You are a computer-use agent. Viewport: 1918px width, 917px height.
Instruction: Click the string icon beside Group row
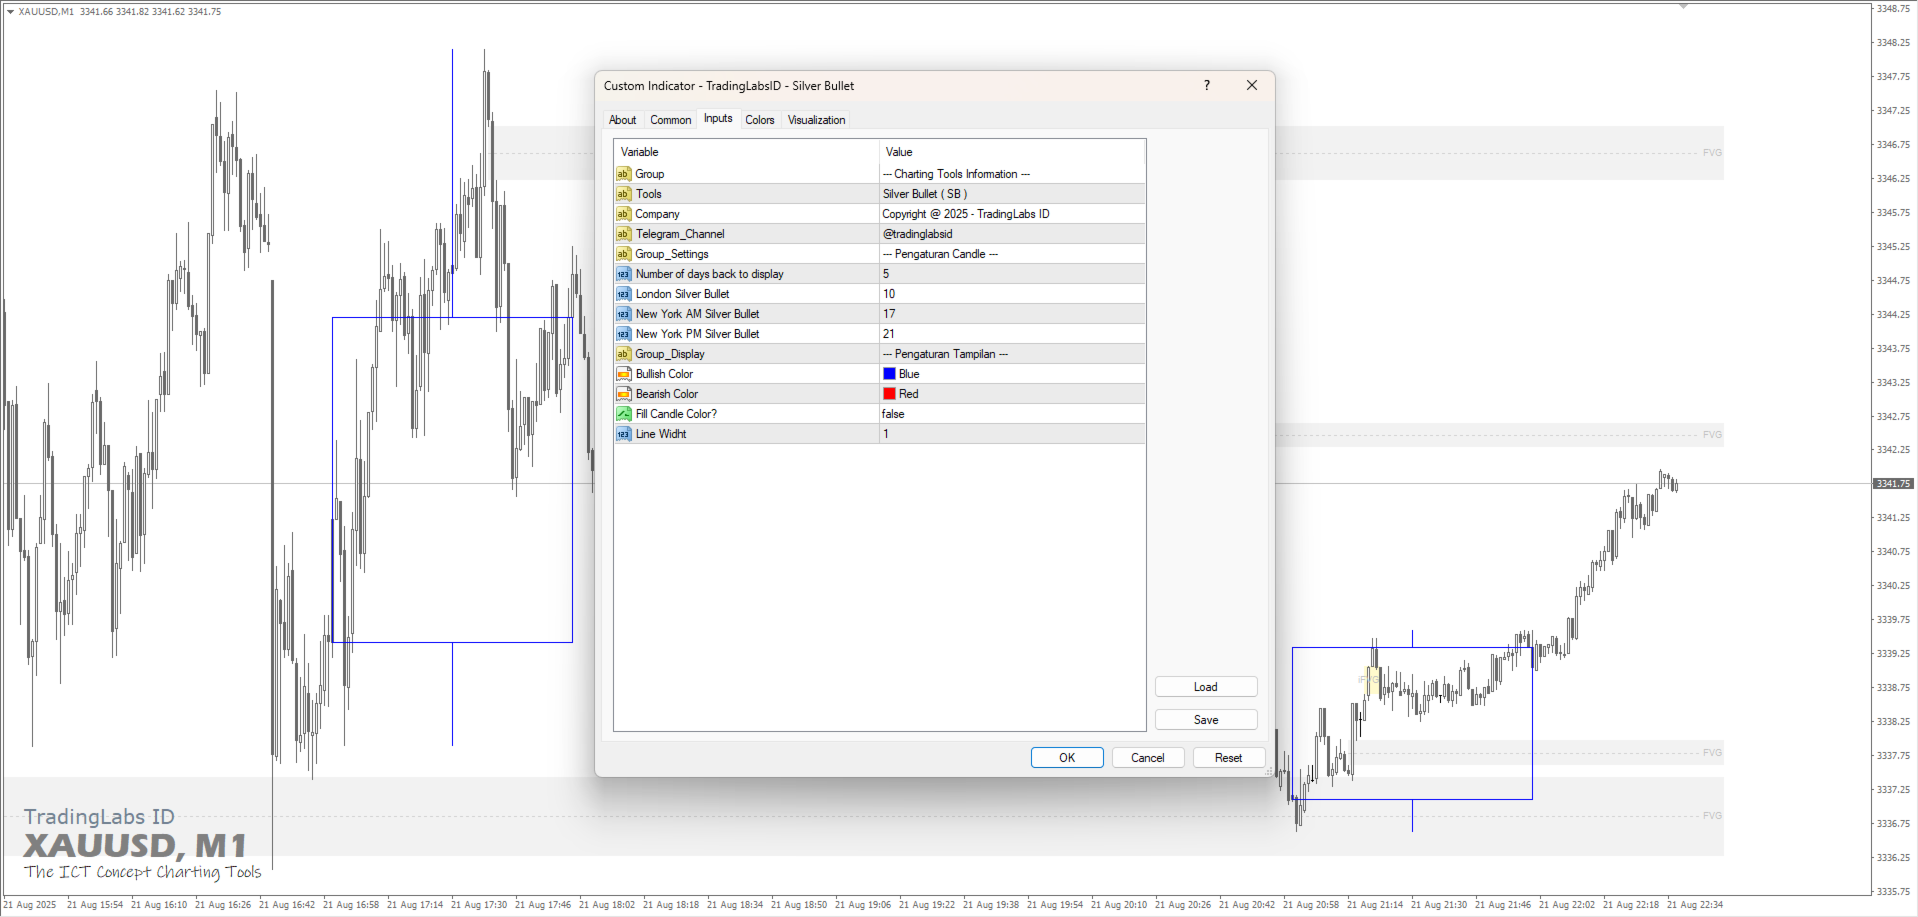click(623, 174)
